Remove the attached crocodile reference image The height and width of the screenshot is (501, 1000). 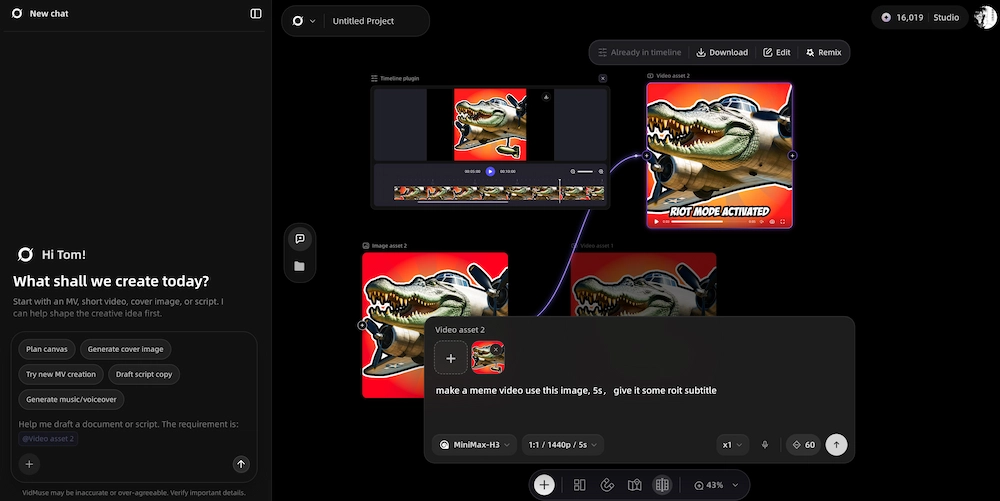(496, 349)
